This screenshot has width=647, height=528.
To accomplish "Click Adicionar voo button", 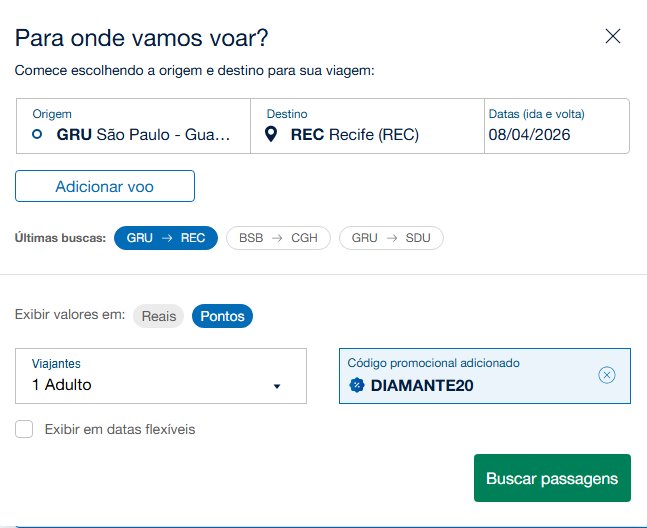I will coord(104,186).
